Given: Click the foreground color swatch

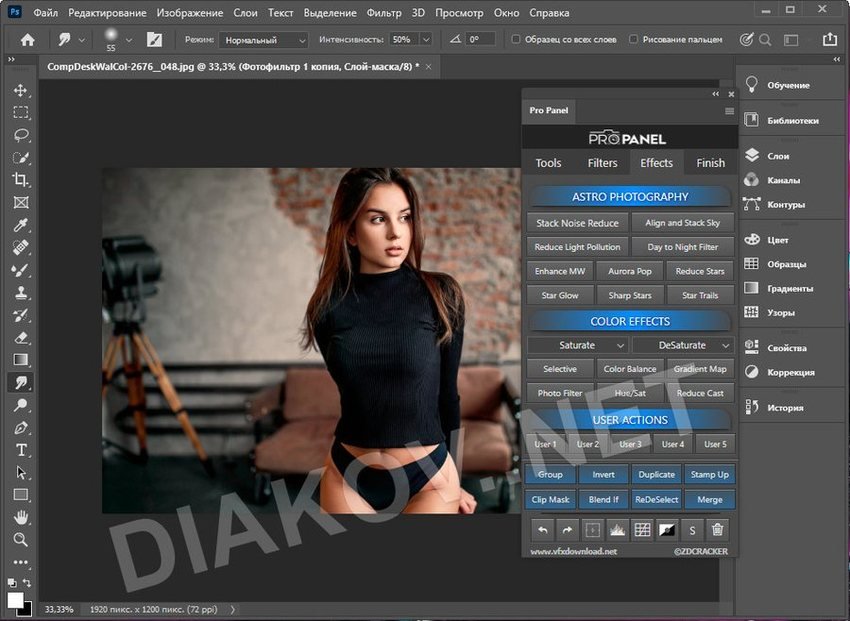Looking at the screenshot, I should (15, 599).
